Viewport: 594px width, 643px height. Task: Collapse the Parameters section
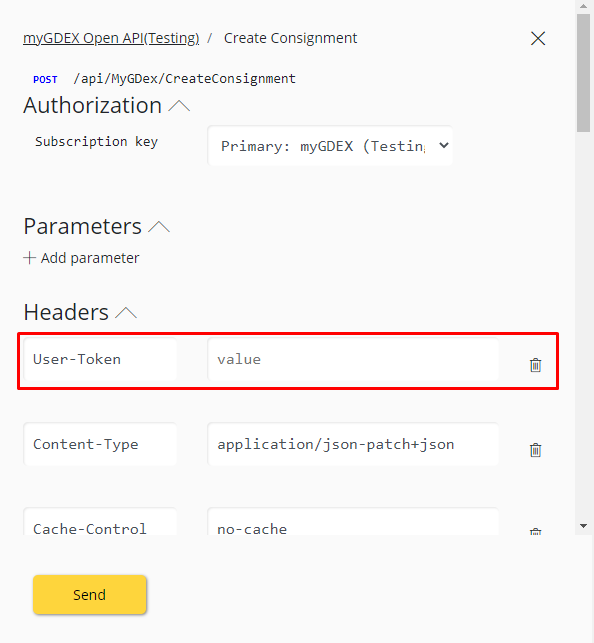[159, 227]
